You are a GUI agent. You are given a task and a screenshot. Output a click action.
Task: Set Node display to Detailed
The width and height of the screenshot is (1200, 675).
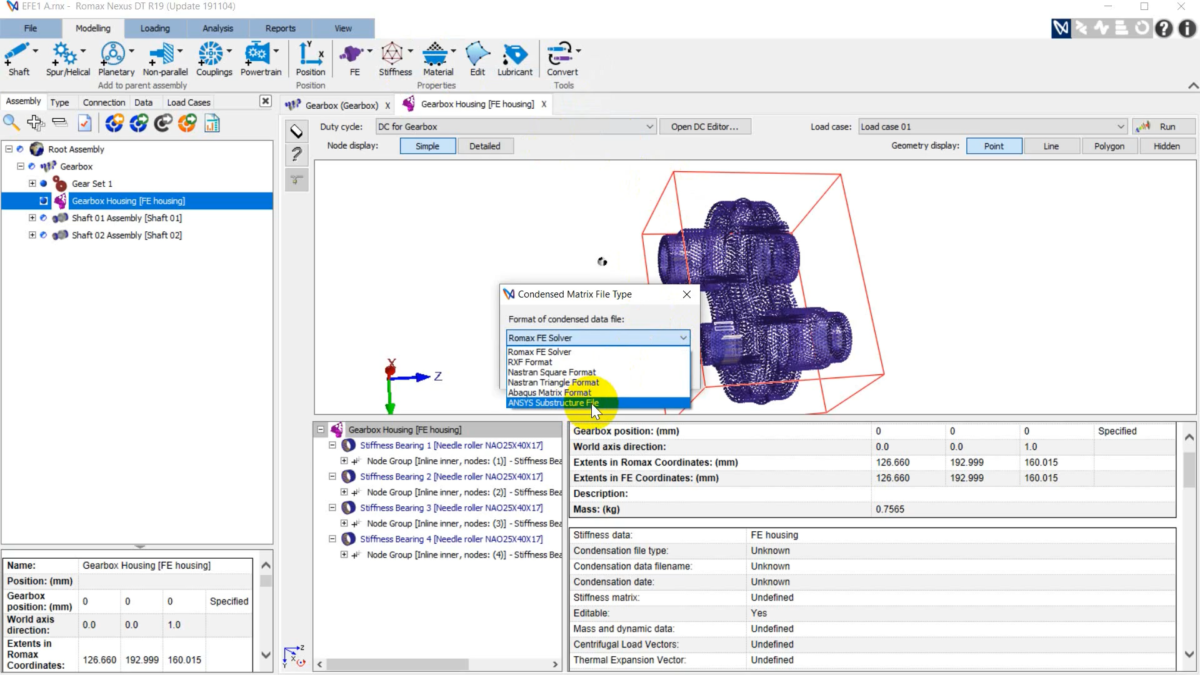click(485, 146)
